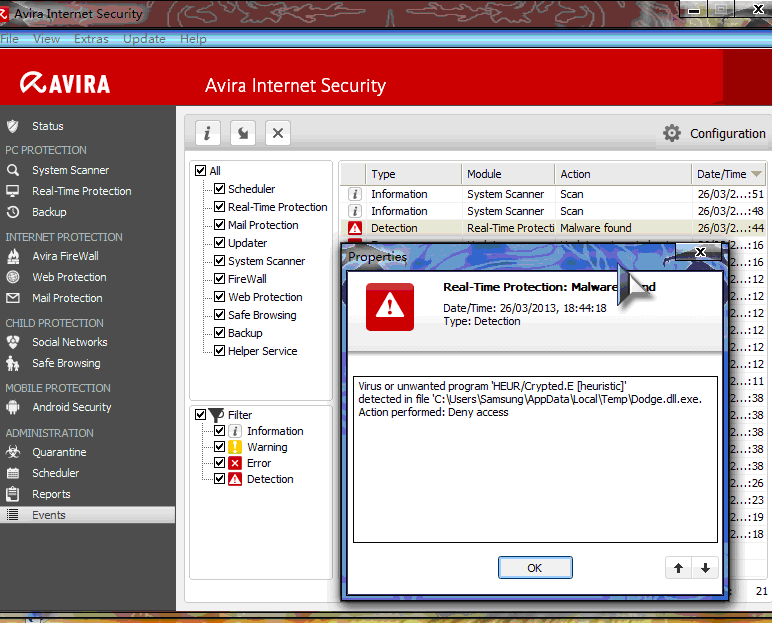Click red warning icon of Detection row
Image resolution: width=772 pixels, height=623 pixels.
(354, 228)
